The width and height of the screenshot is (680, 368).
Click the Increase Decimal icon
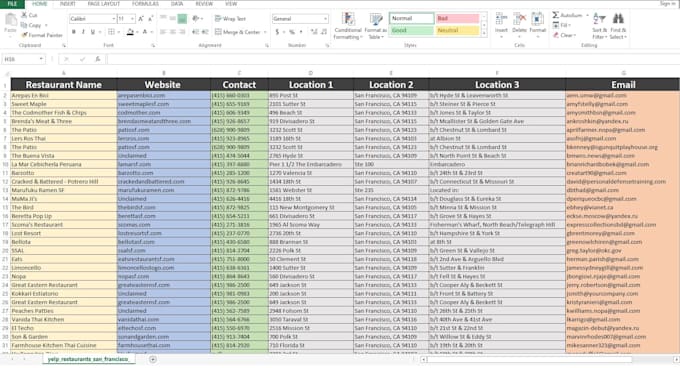[x=314, y=32]
